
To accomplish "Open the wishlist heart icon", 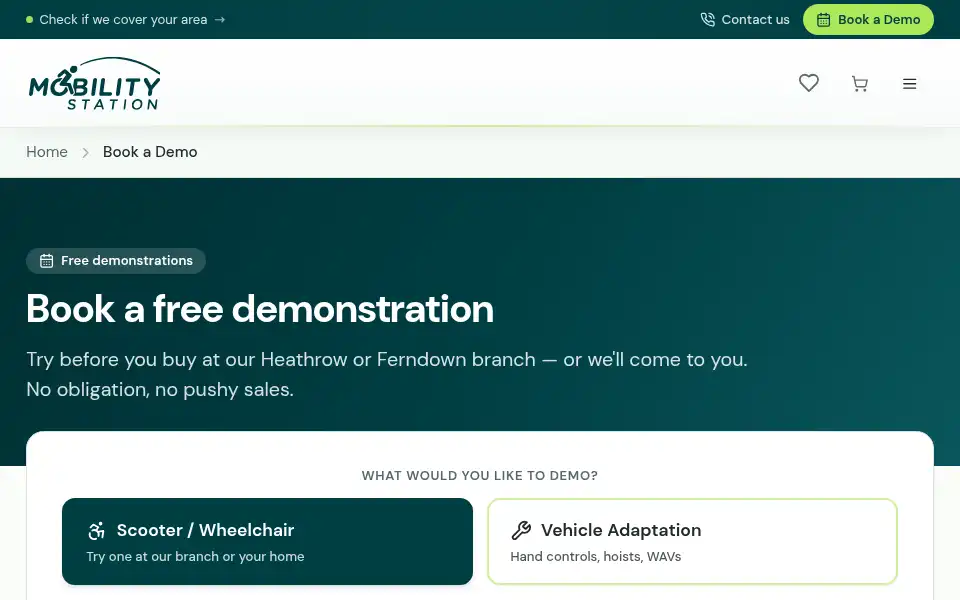I will 809,83.
